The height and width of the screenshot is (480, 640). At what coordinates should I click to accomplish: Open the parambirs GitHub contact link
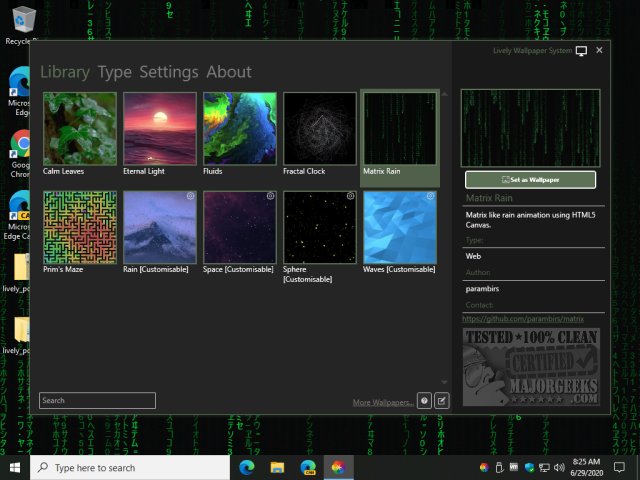pos(522,318)
